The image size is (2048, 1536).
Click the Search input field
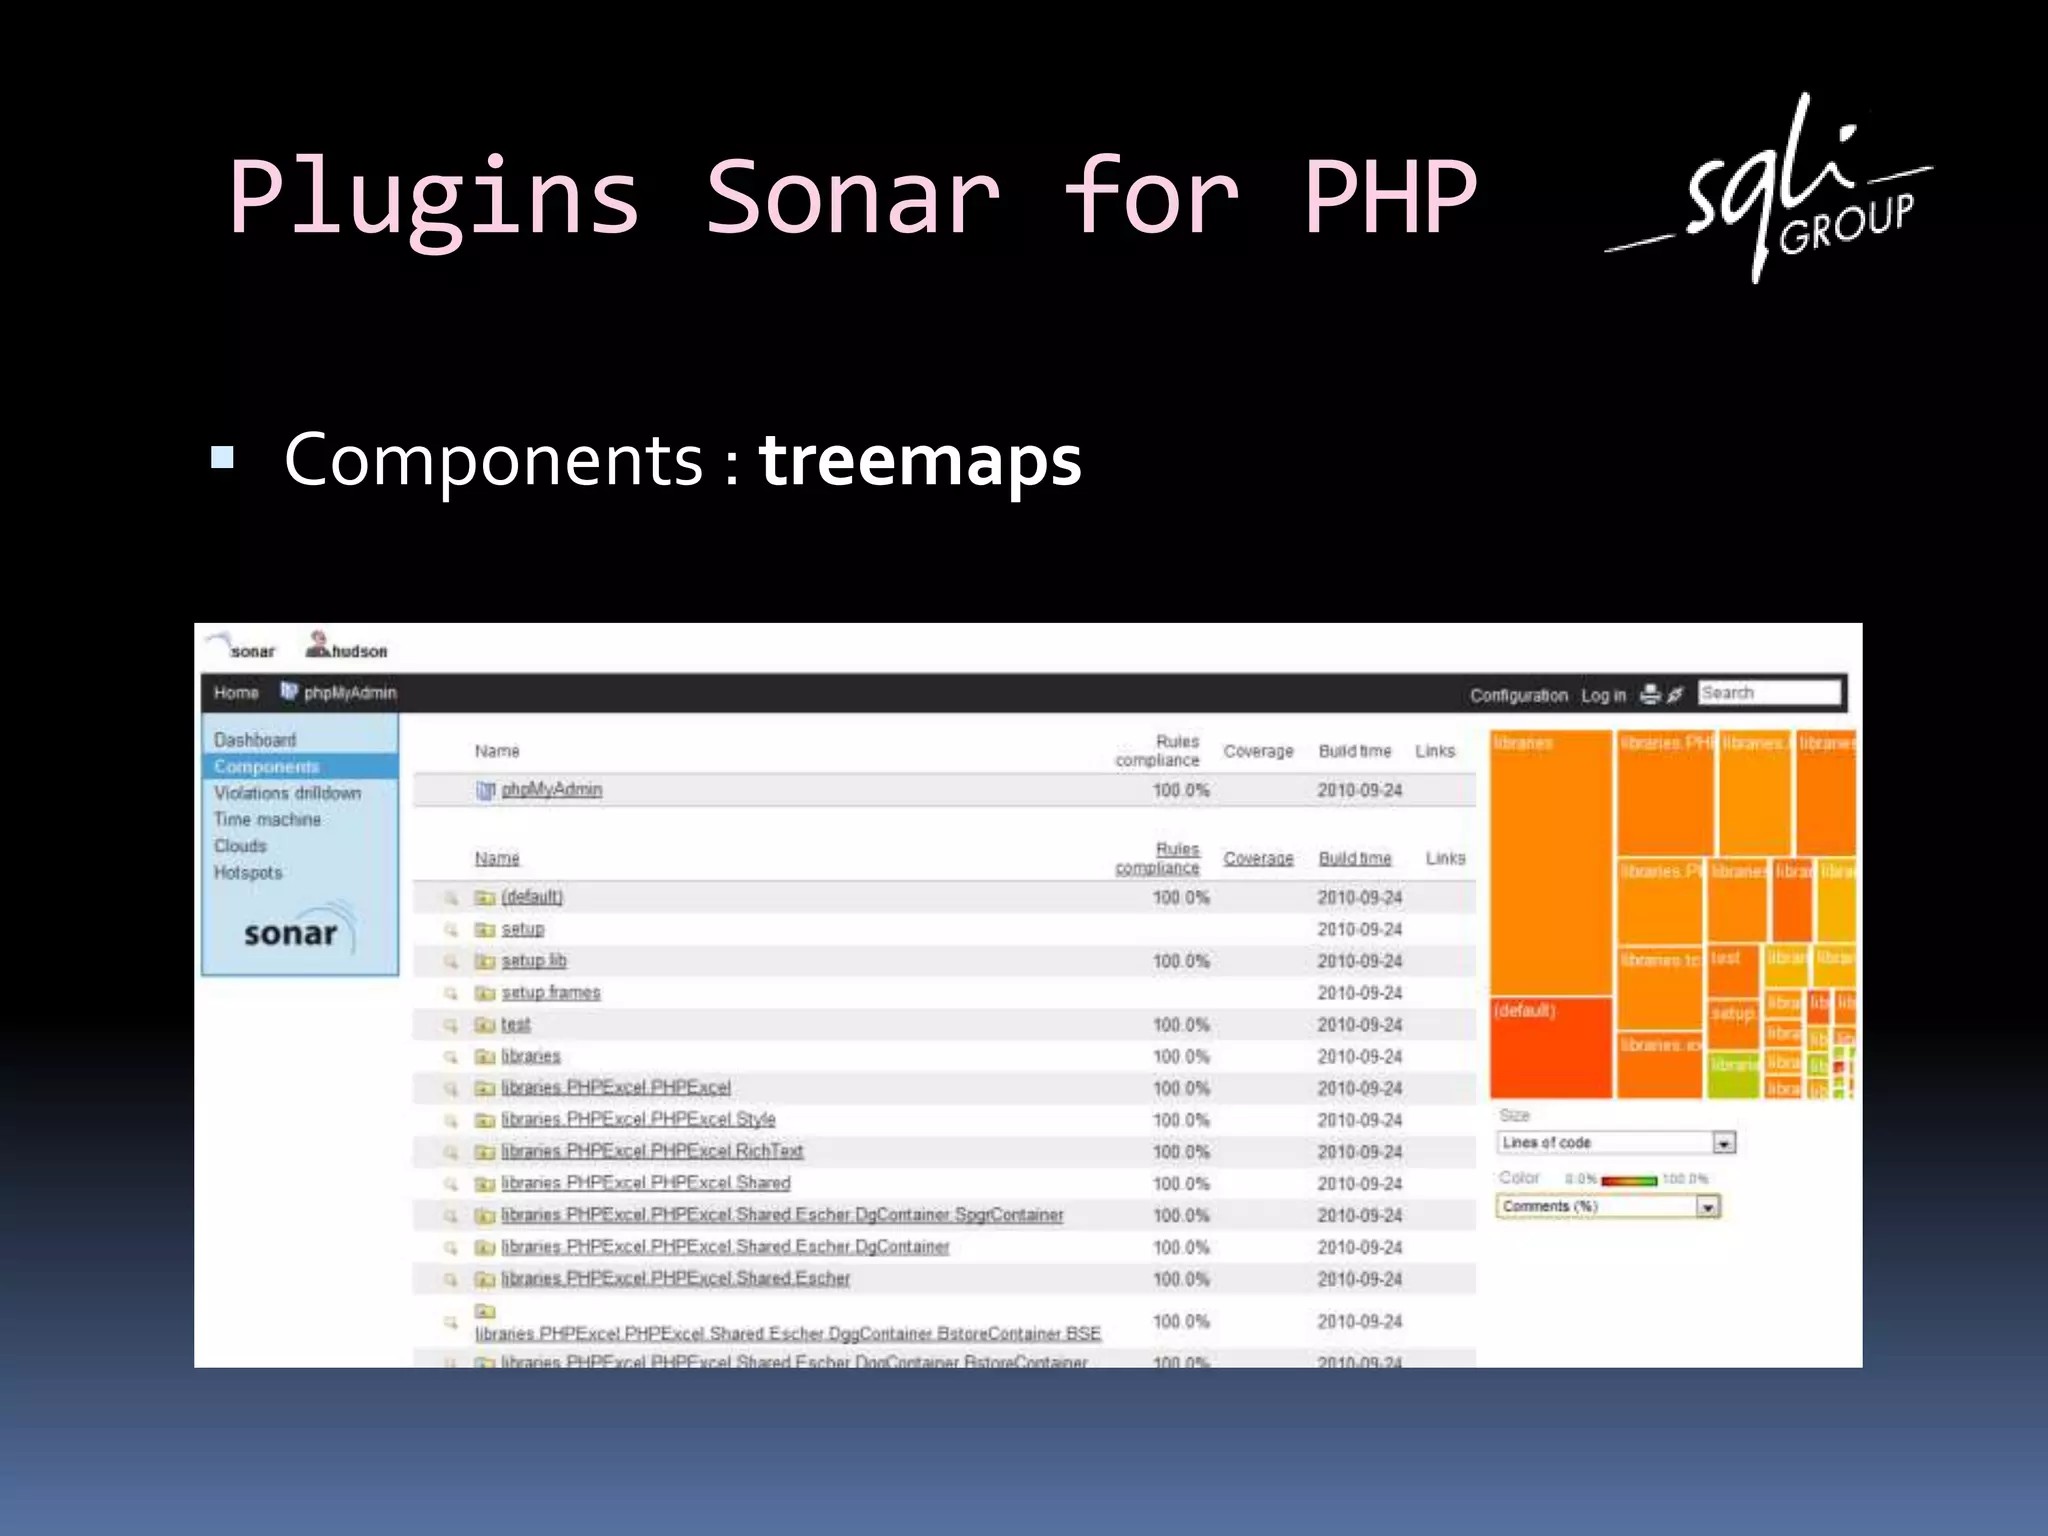(x=1769, y=693)
